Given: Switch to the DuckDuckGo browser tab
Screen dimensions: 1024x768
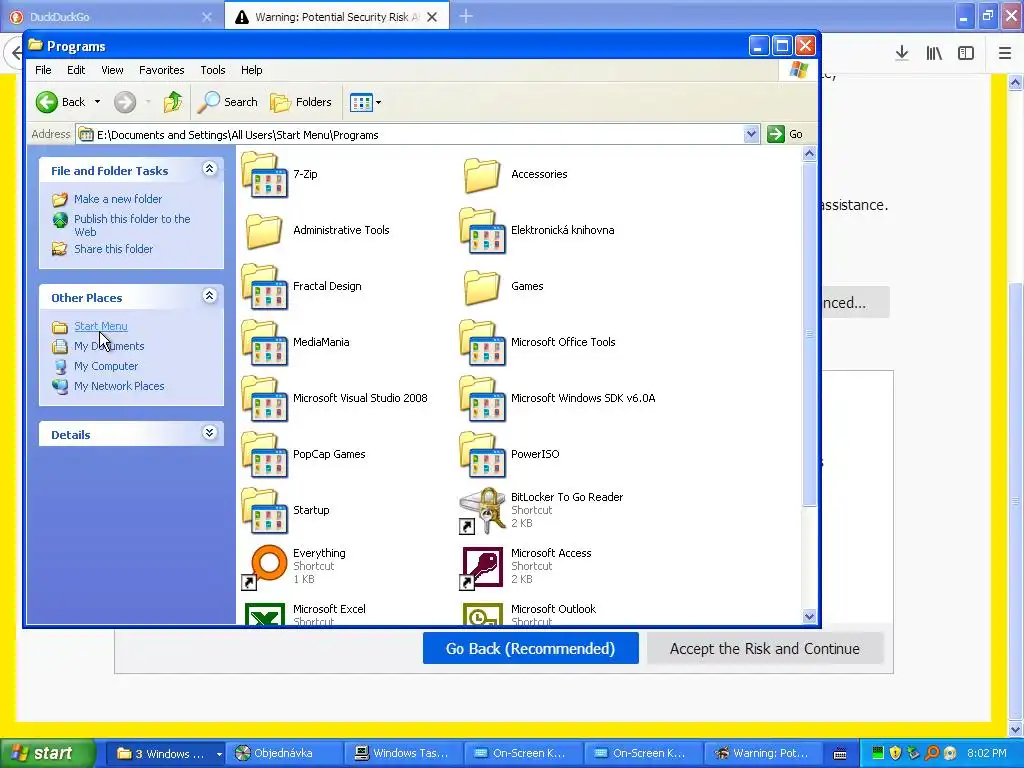Looking at the screenshot, I should [x=111, y=17].
